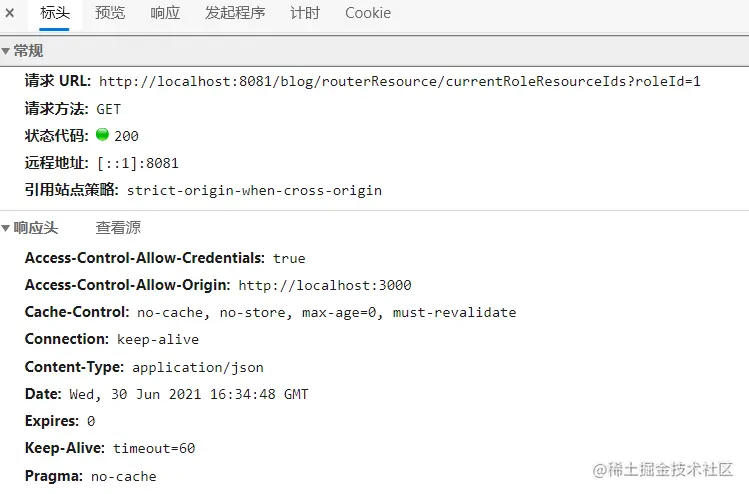Click the Access-Control-Allow-Origin header value

(x=325, y=286)
